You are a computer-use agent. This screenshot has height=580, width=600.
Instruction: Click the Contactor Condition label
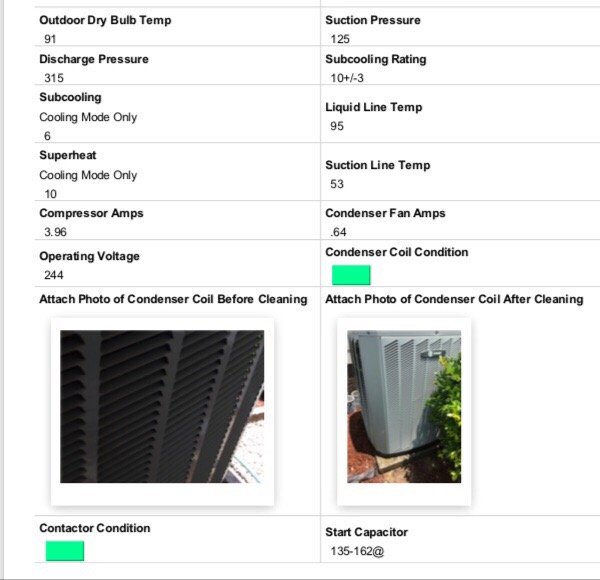point(94,528)
